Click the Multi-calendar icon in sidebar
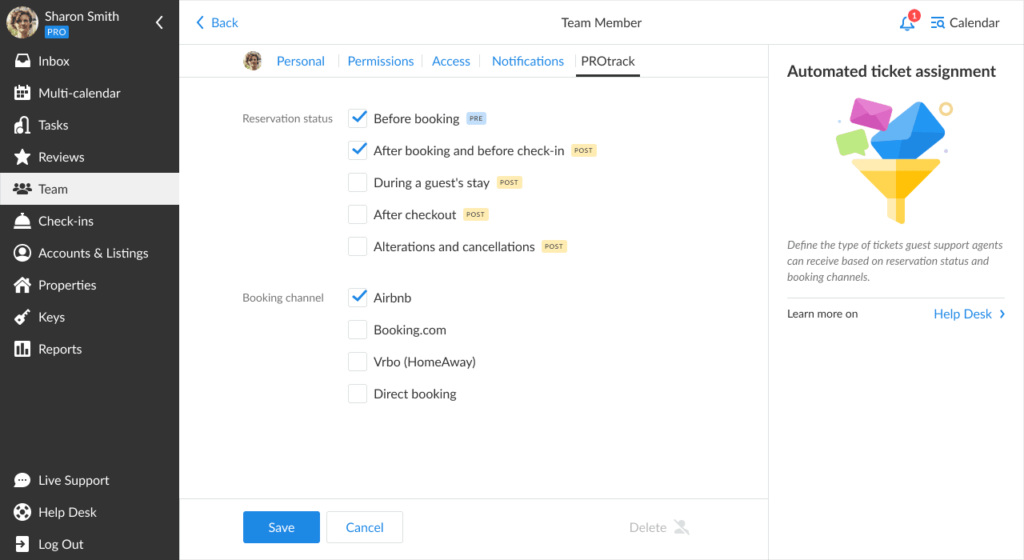 pyautogui.click(x=22, y=93)
